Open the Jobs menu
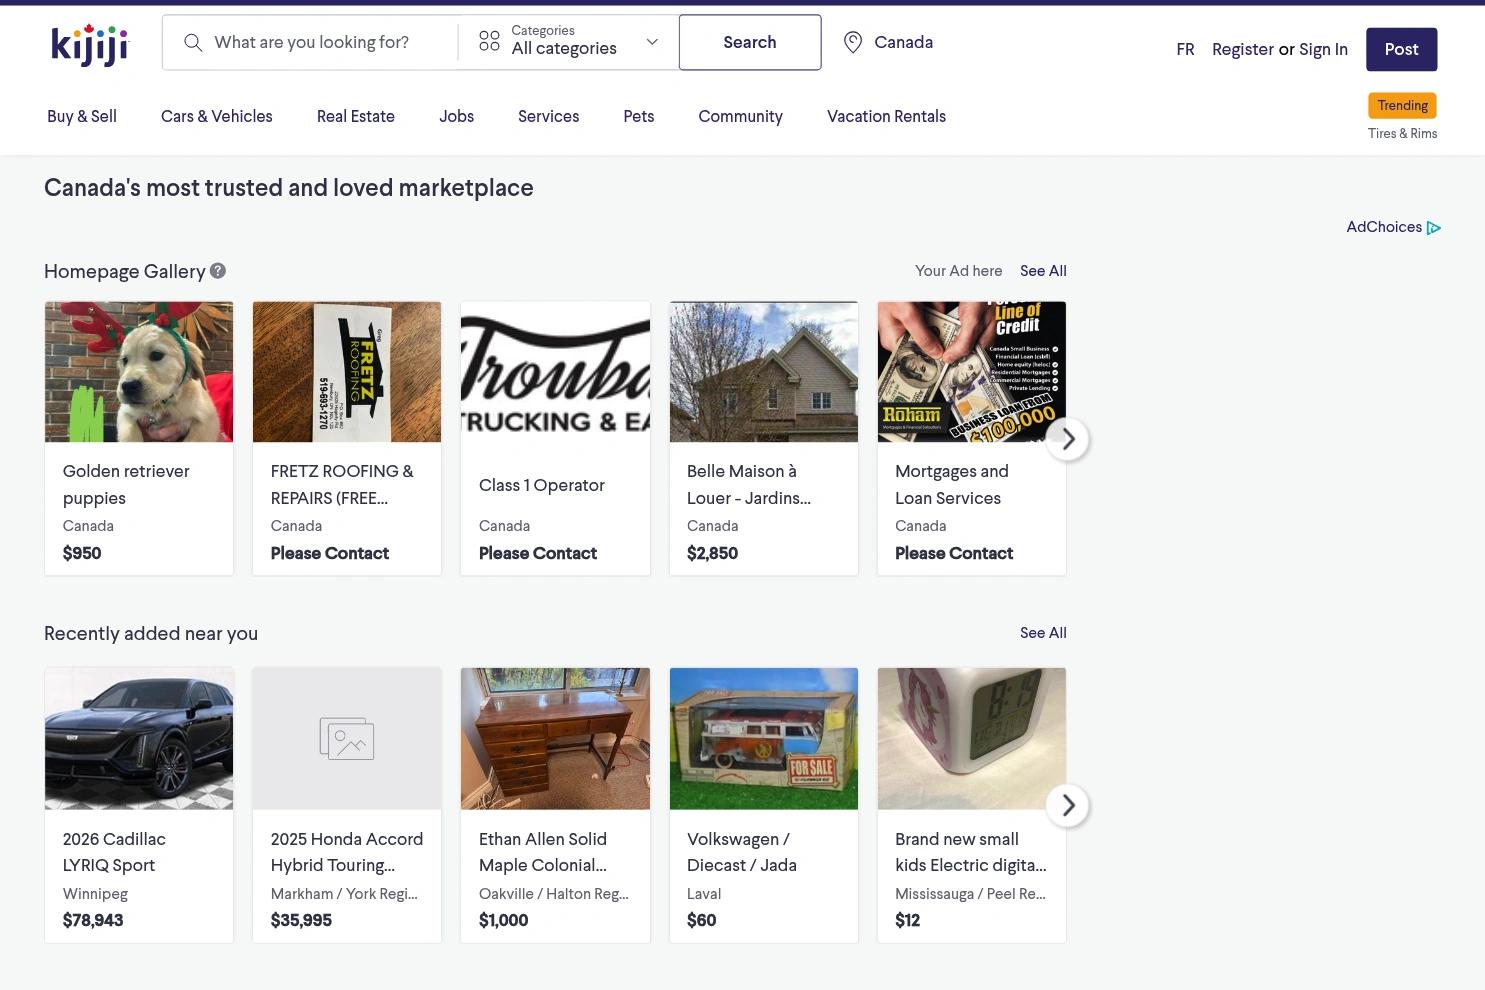 pos(456,116)
